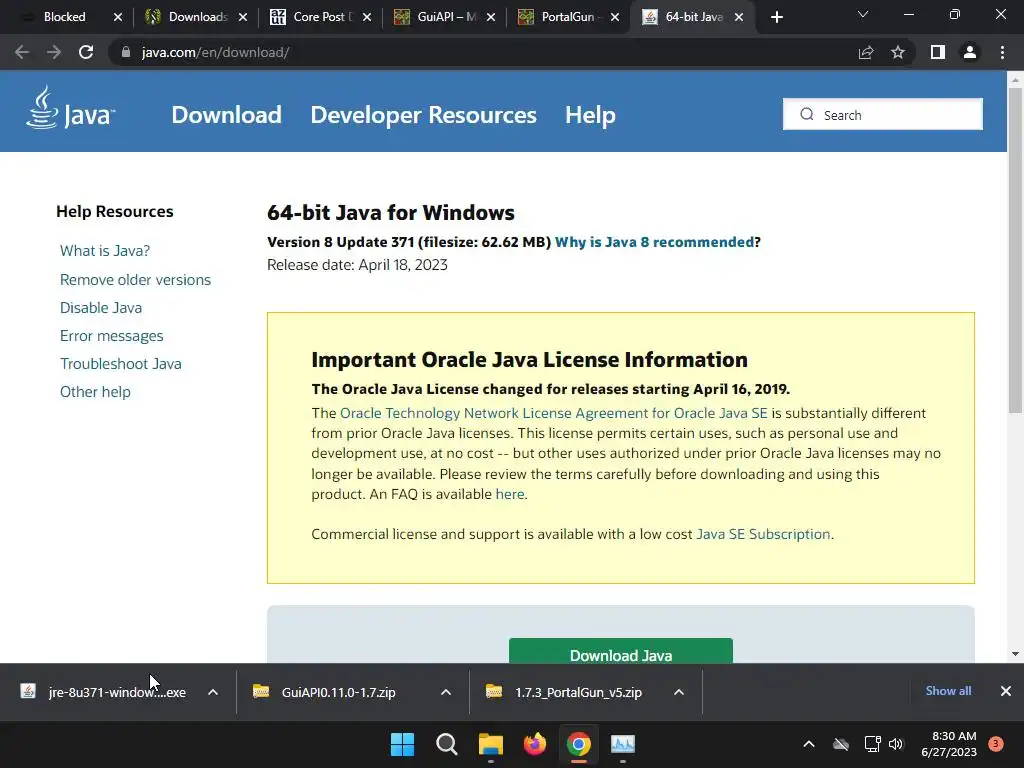Click Show all downloads

[x=948, y=691]
